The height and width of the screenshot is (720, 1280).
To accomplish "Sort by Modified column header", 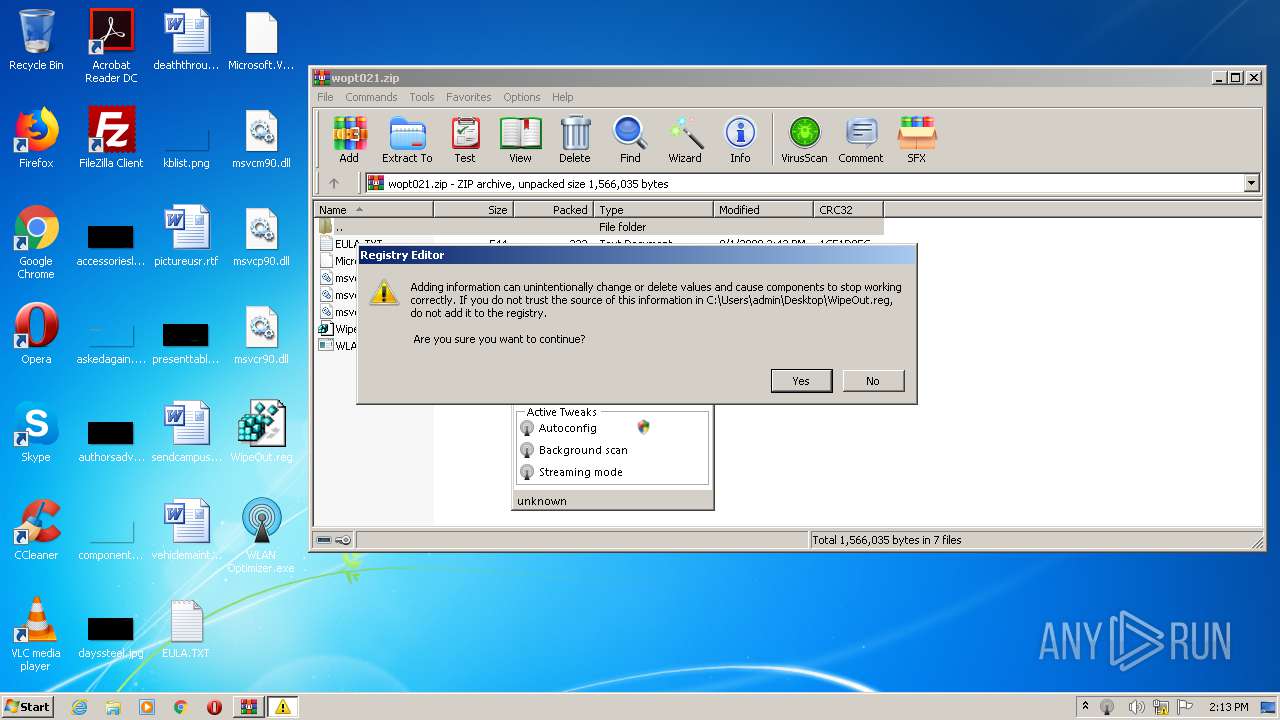I will [764, 210].
